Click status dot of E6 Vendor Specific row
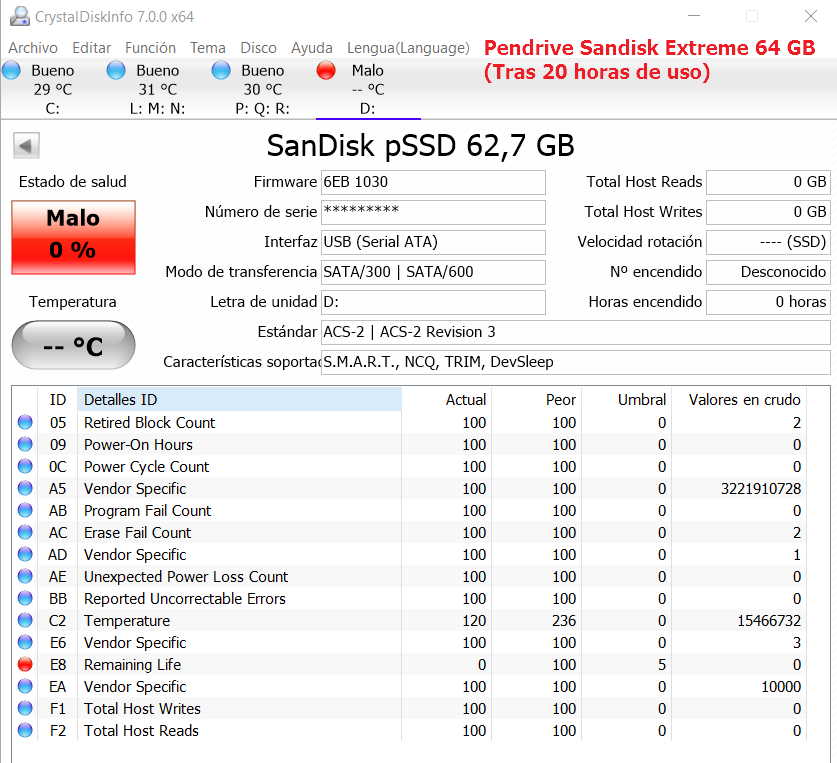Image resolution: width=837 pixels, height=763 pixels. coord(25,642)
